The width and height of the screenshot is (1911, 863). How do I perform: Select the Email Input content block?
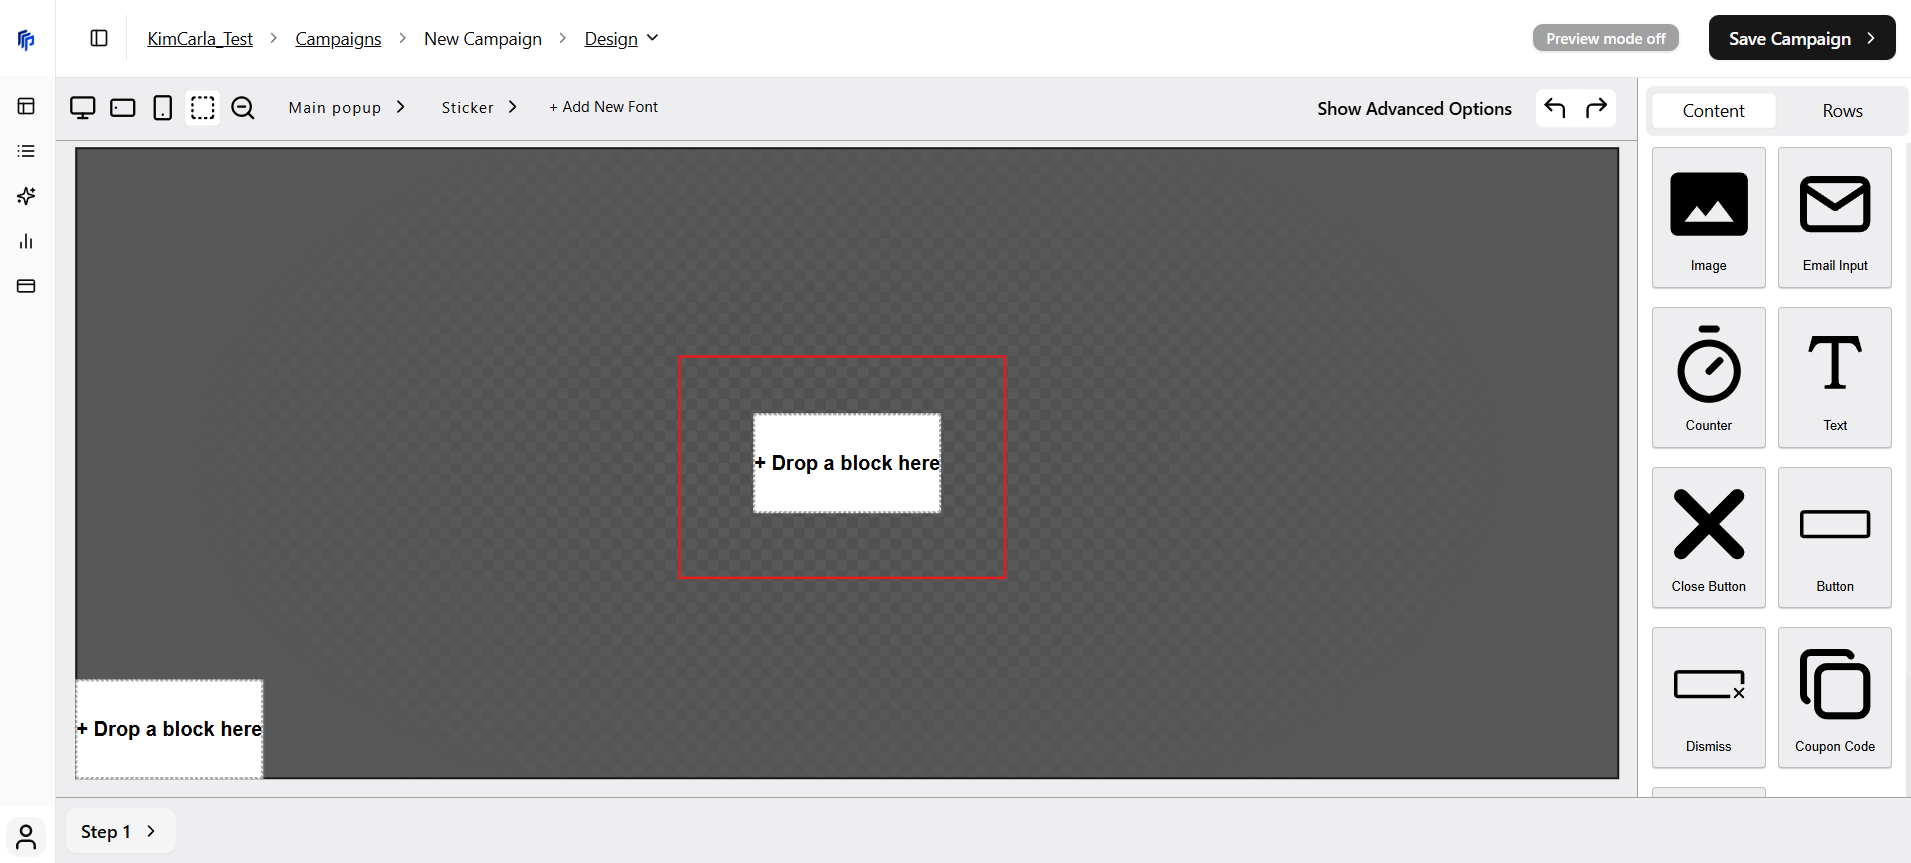tap(1835, 218)
